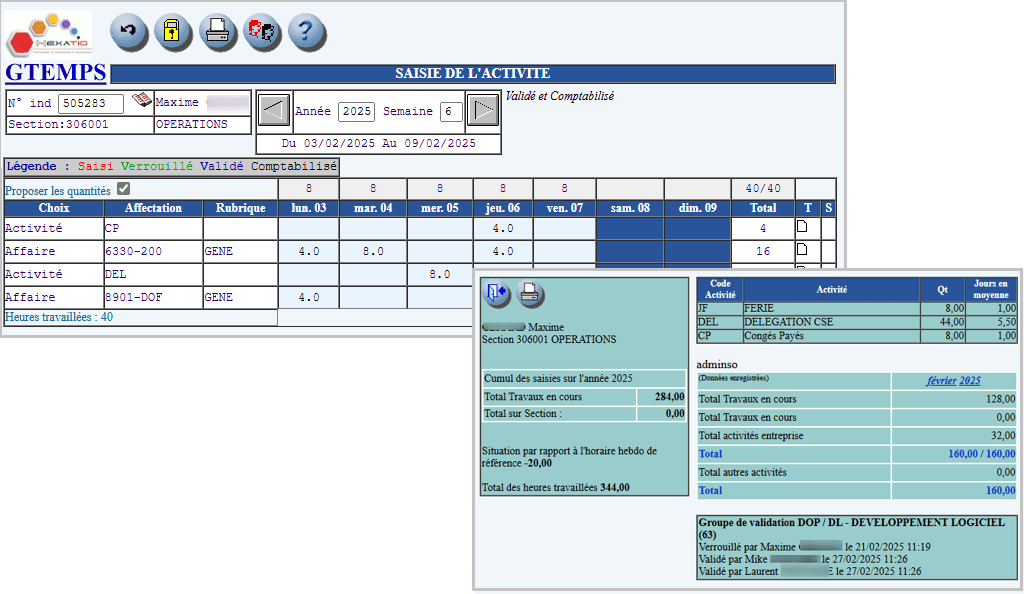The width and height of the screenshot is (1024, 594).
Task: Go to previous week with left arrow
Action: pyautogui.click(x=273, y=109)
